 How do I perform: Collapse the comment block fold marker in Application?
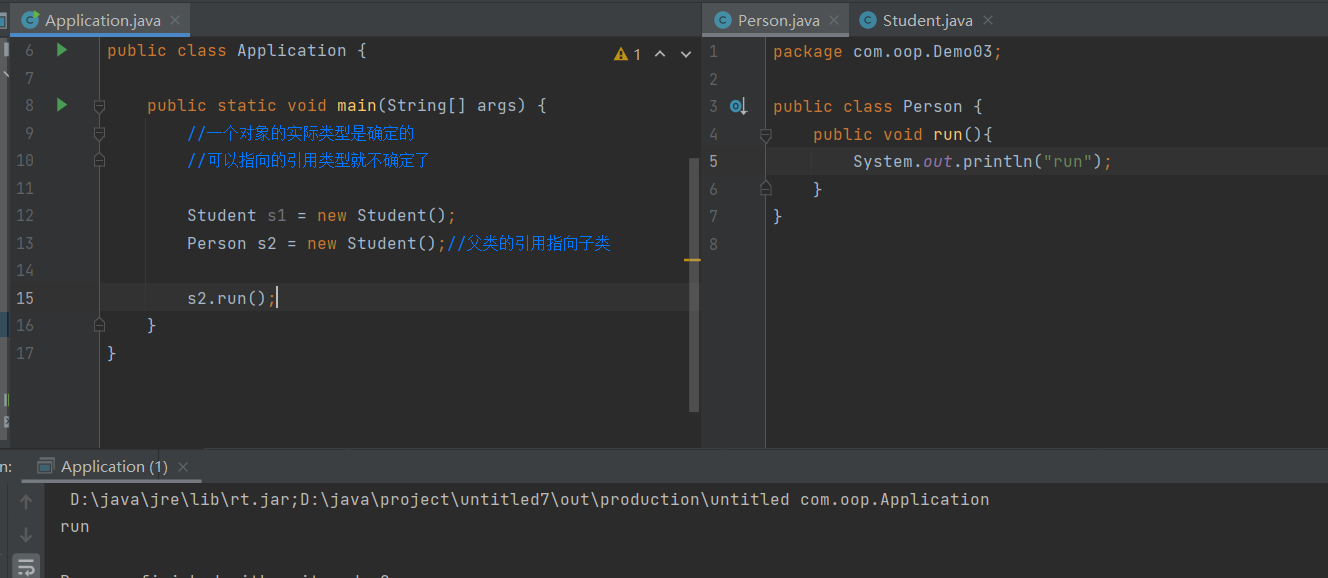(99, 133)
